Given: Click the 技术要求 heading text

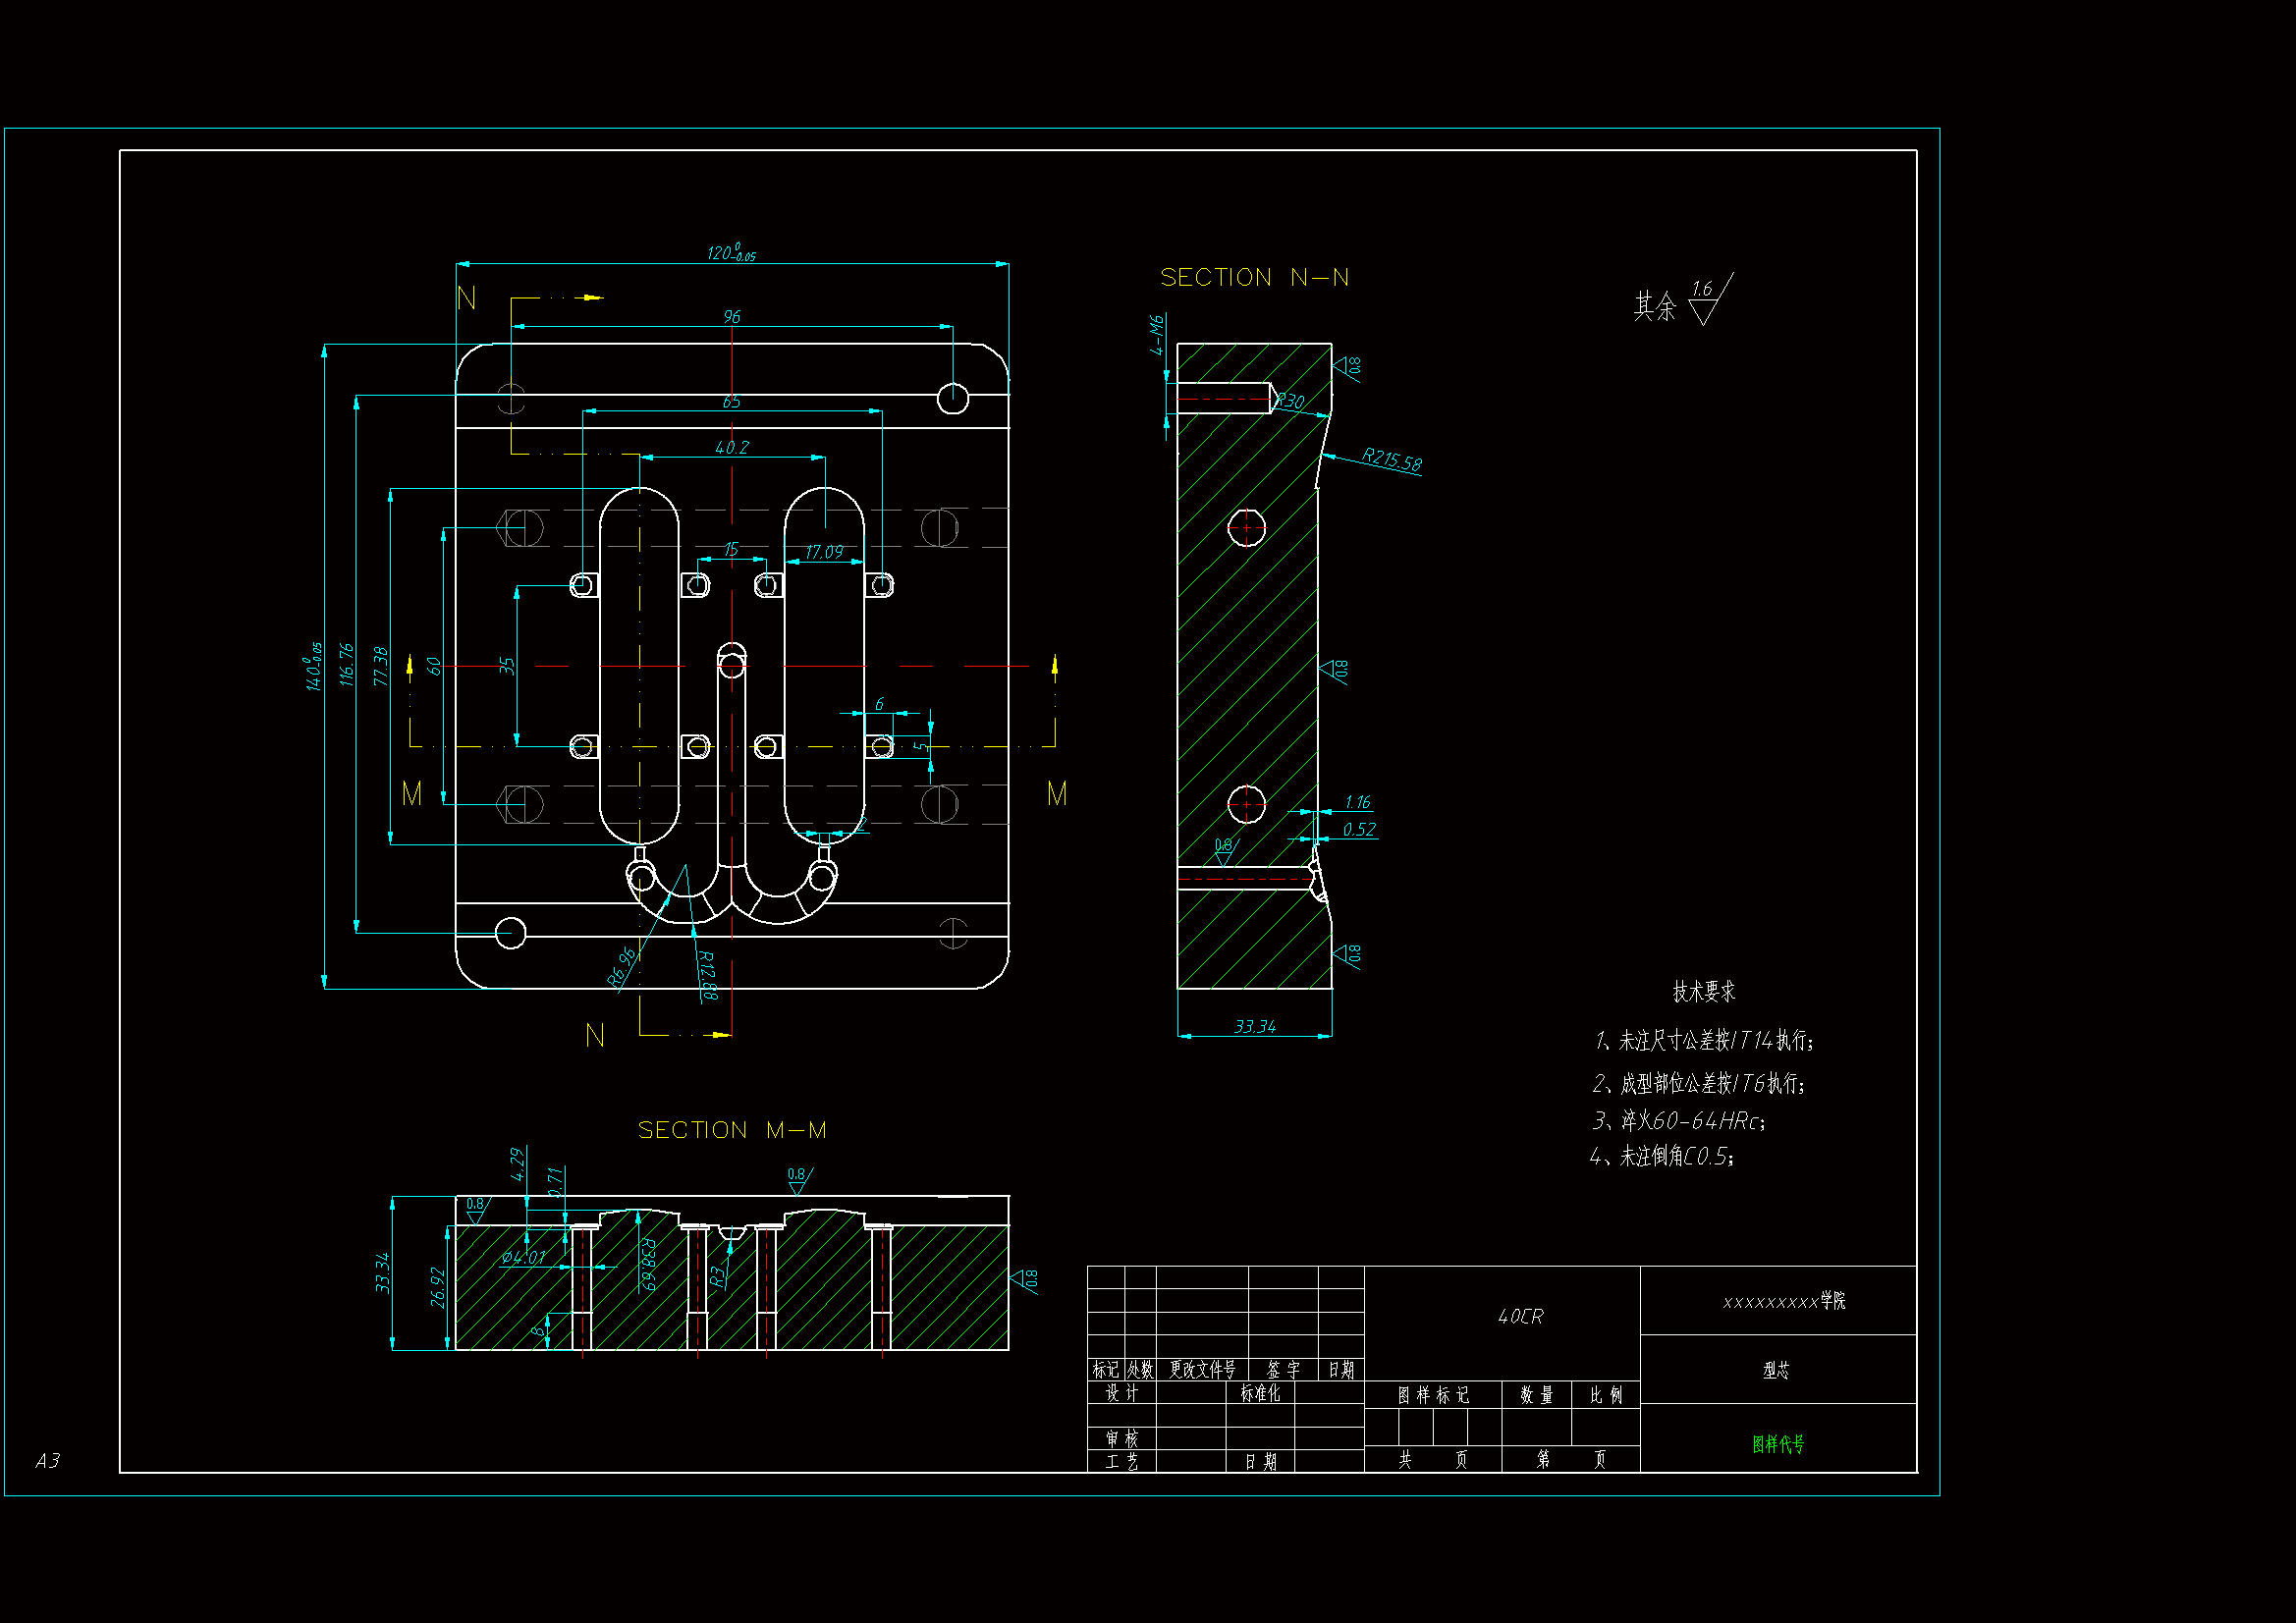Looking at the screenshot, I should coord(1704,992).
